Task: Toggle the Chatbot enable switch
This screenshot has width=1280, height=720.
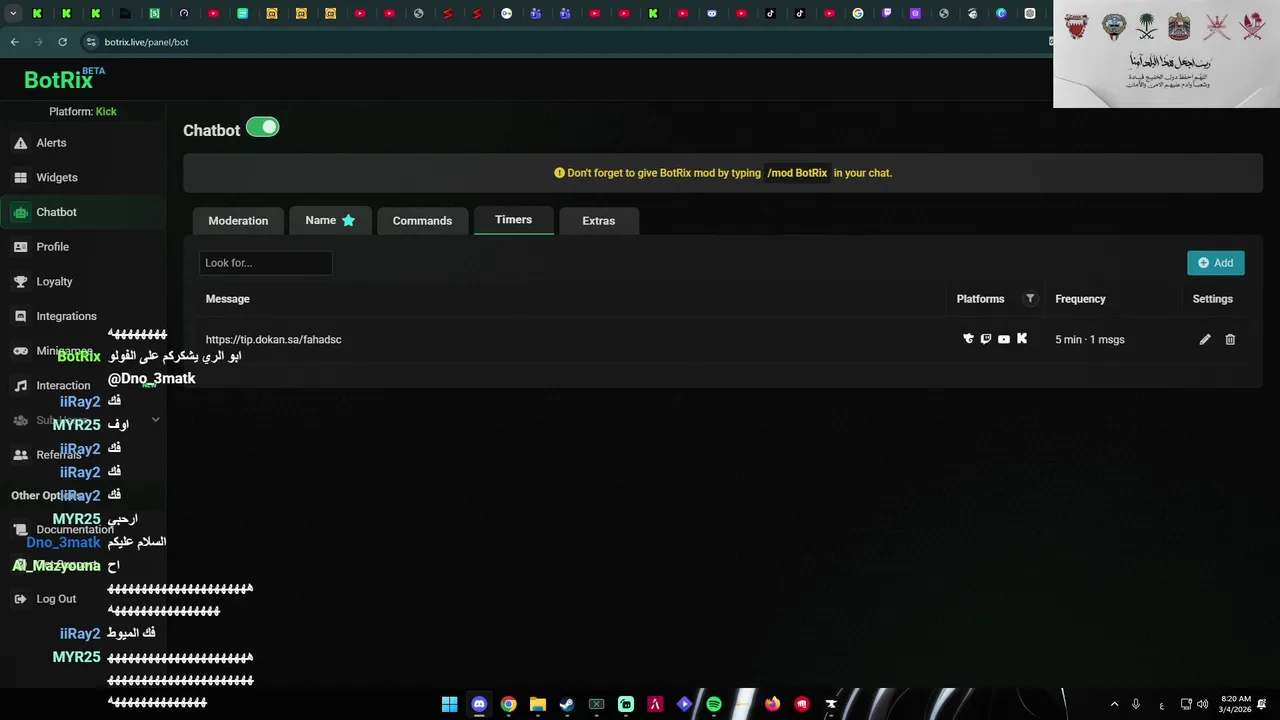Action: (263, 127)
